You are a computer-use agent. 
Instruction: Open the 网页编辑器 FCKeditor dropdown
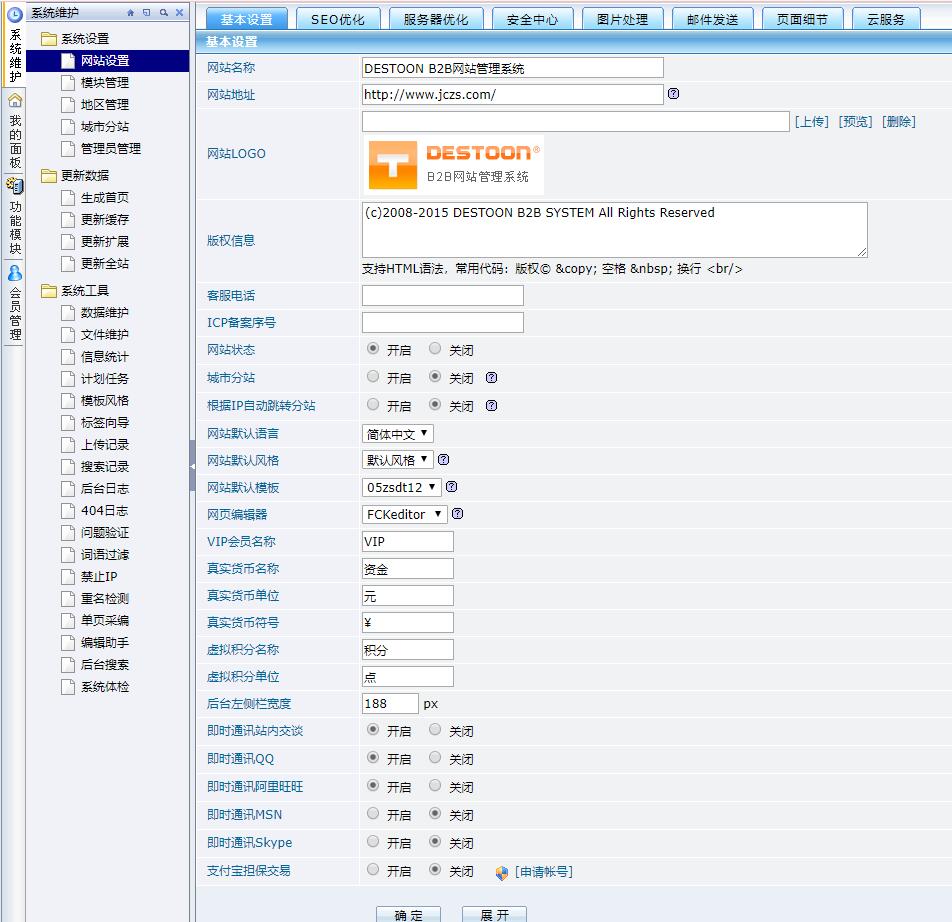tap(404, 514)
